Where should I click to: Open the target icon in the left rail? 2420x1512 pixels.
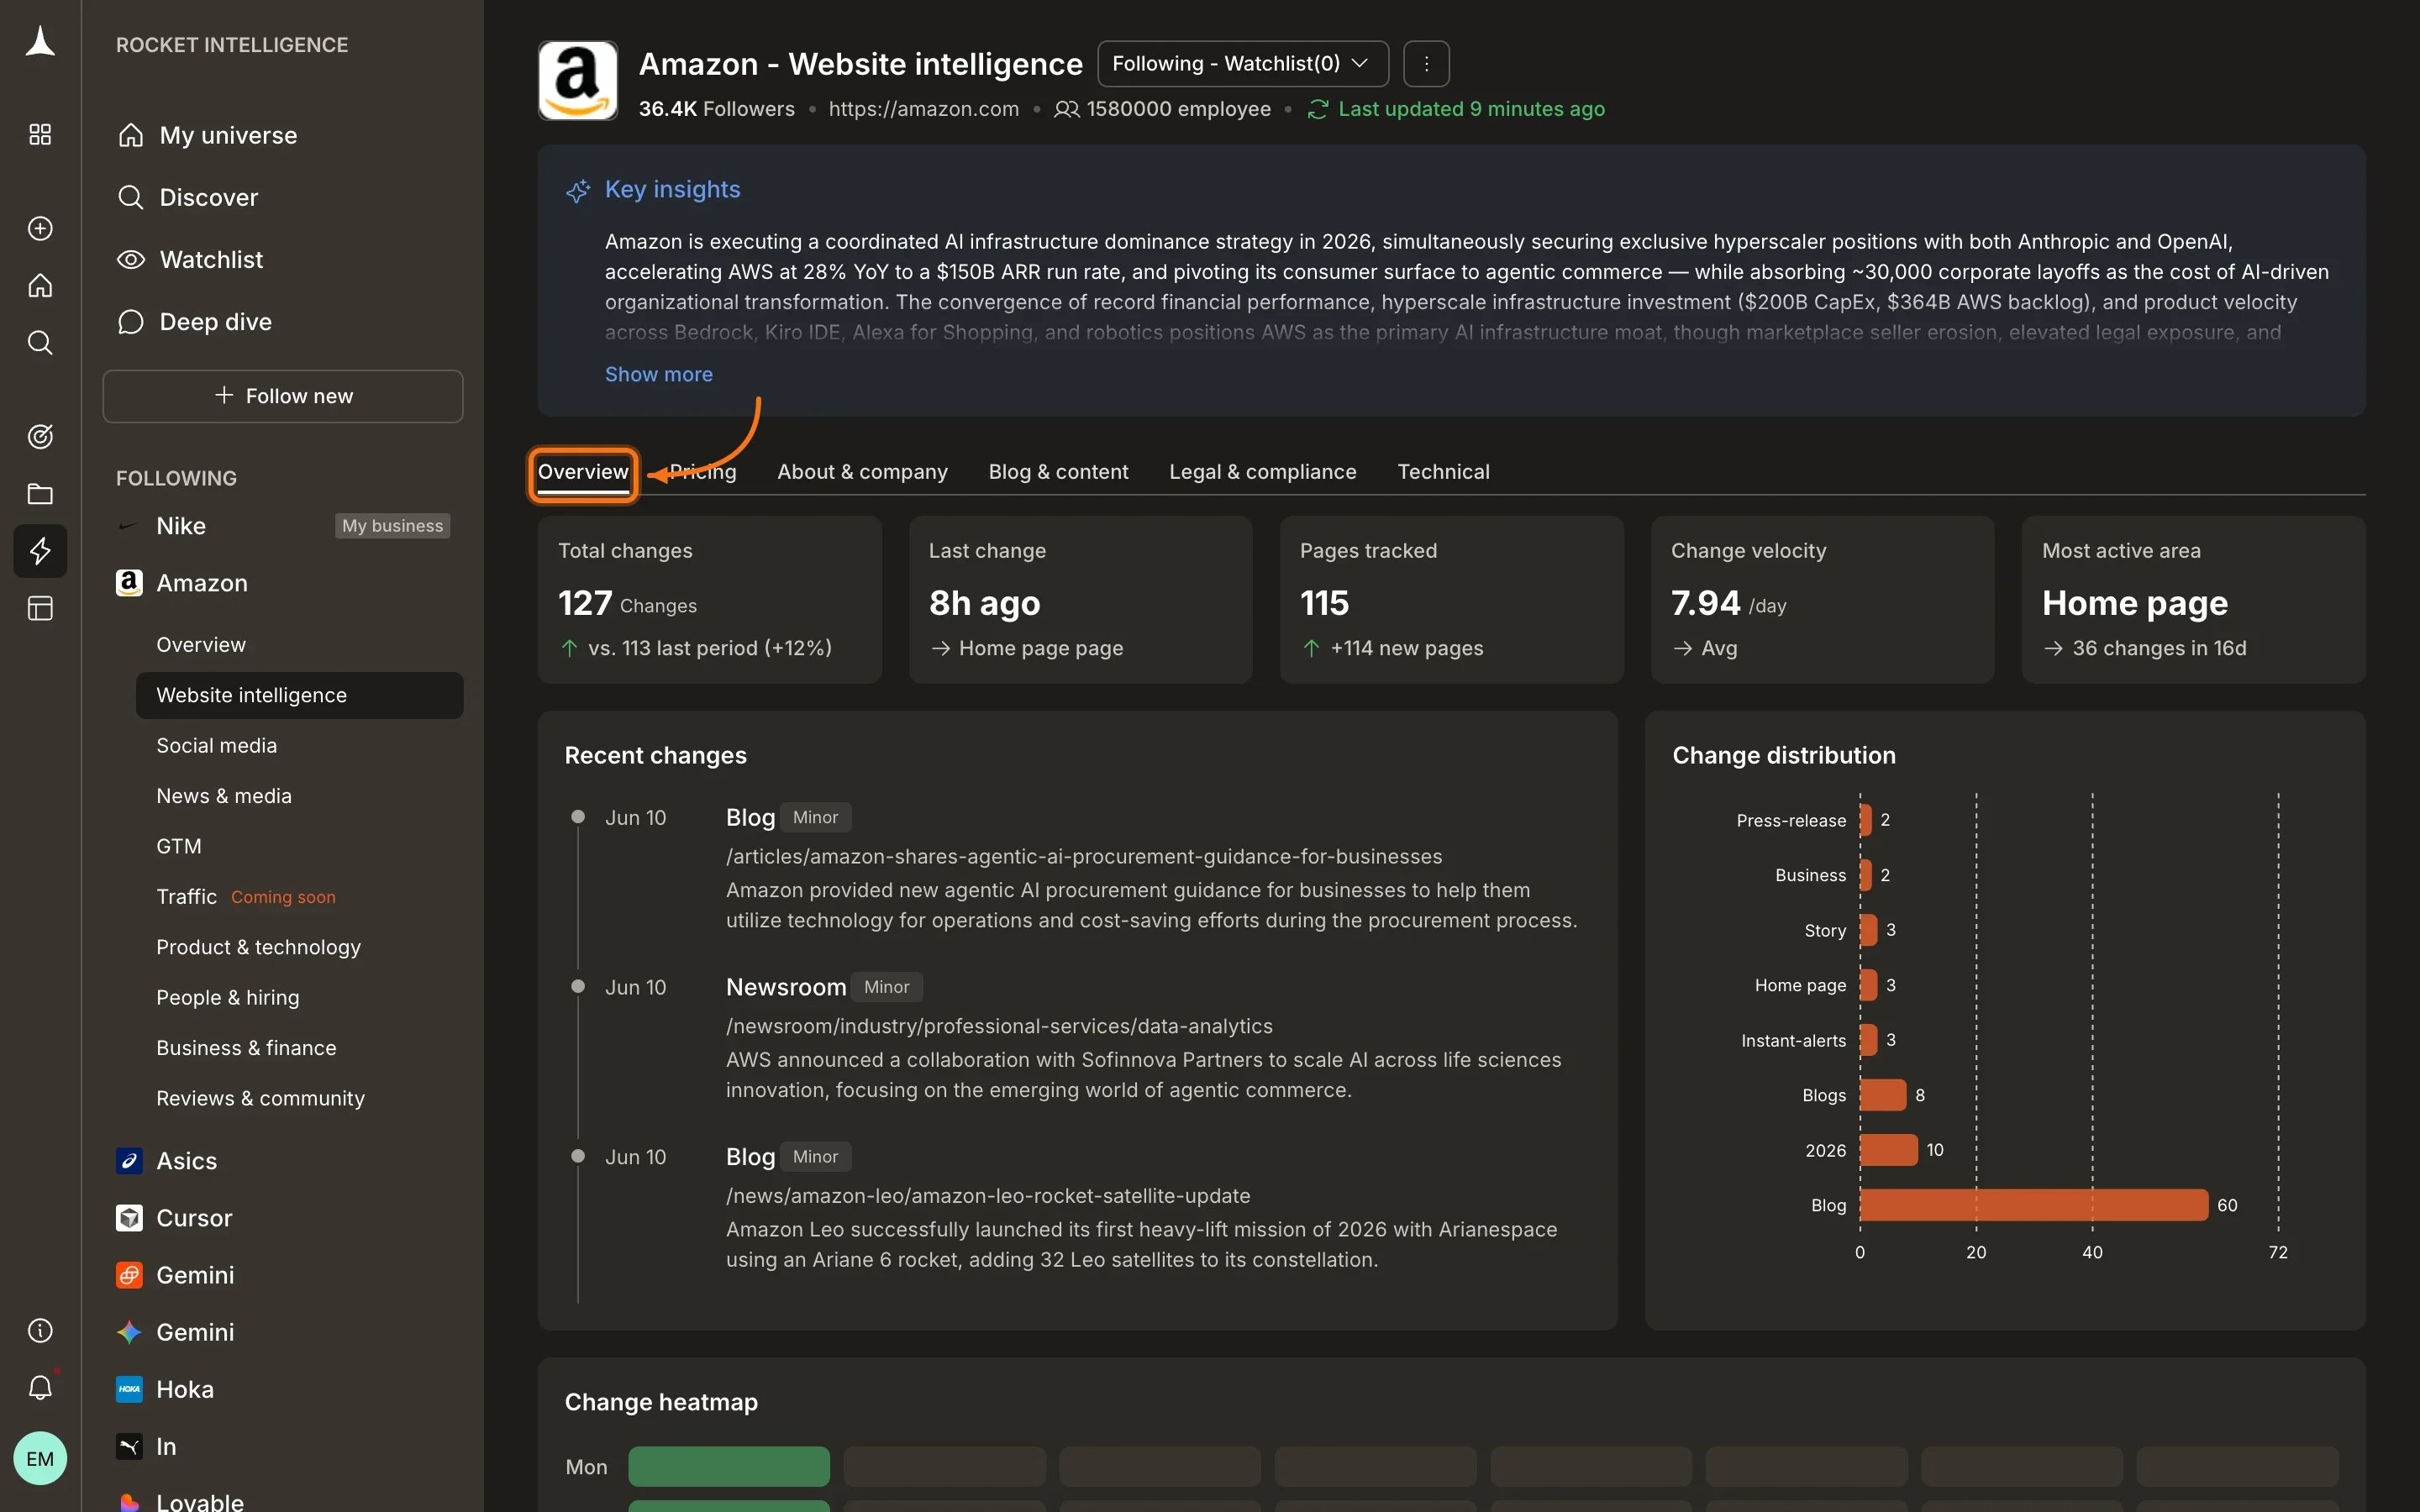(40, 436)
